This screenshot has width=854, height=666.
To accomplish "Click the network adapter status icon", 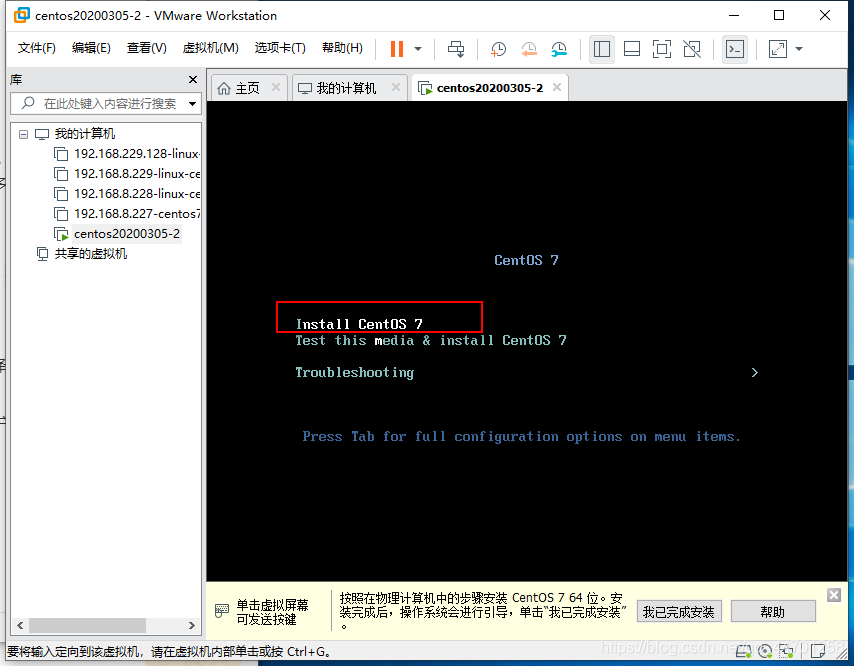I will click(x=786, y=651).
